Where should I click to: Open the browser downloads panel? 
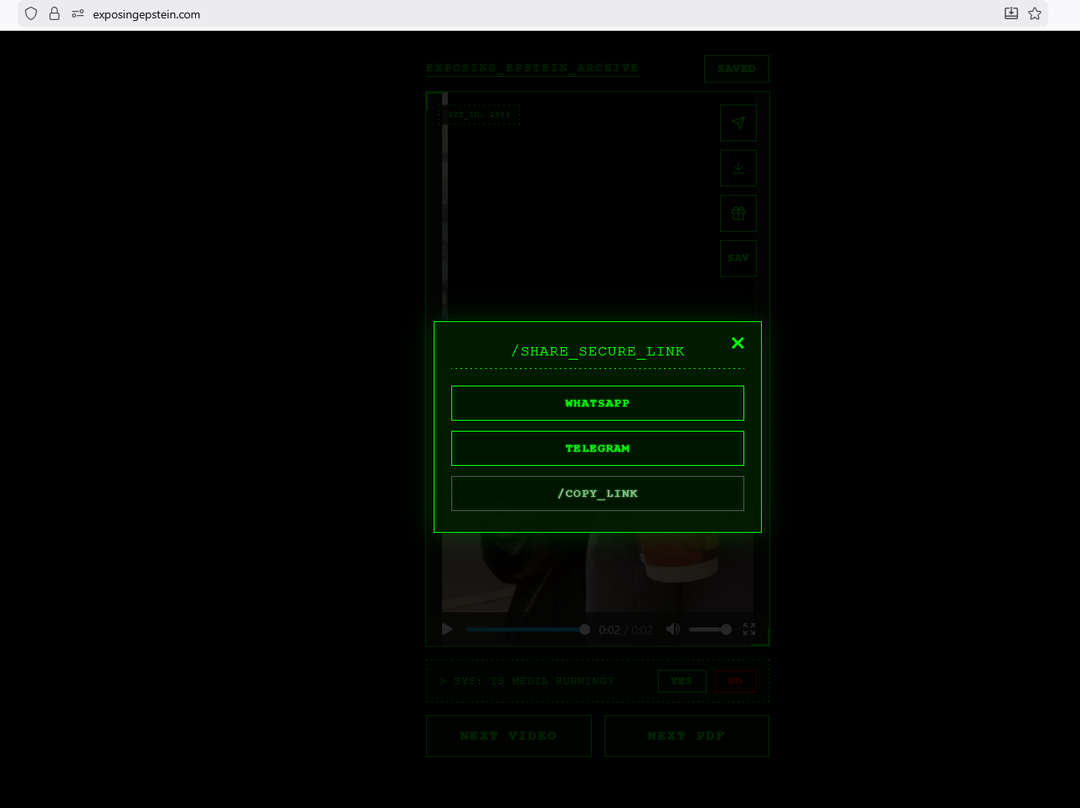tap(1011, 14)
